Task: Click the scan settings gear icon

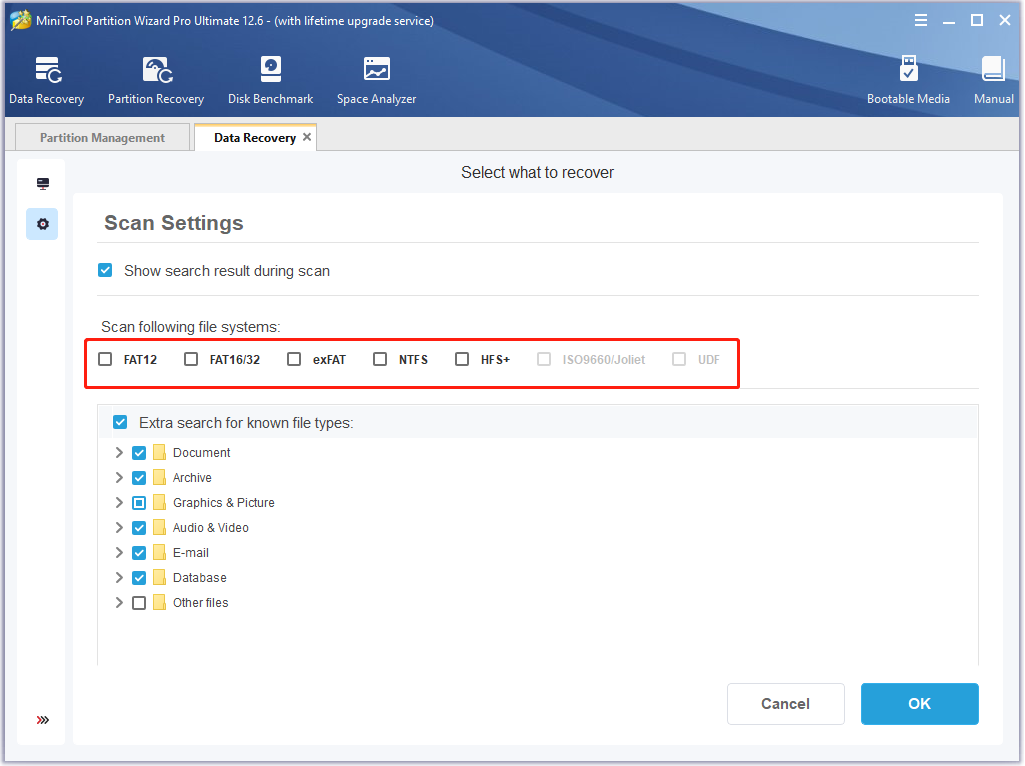Action: [x=42, y=224]
